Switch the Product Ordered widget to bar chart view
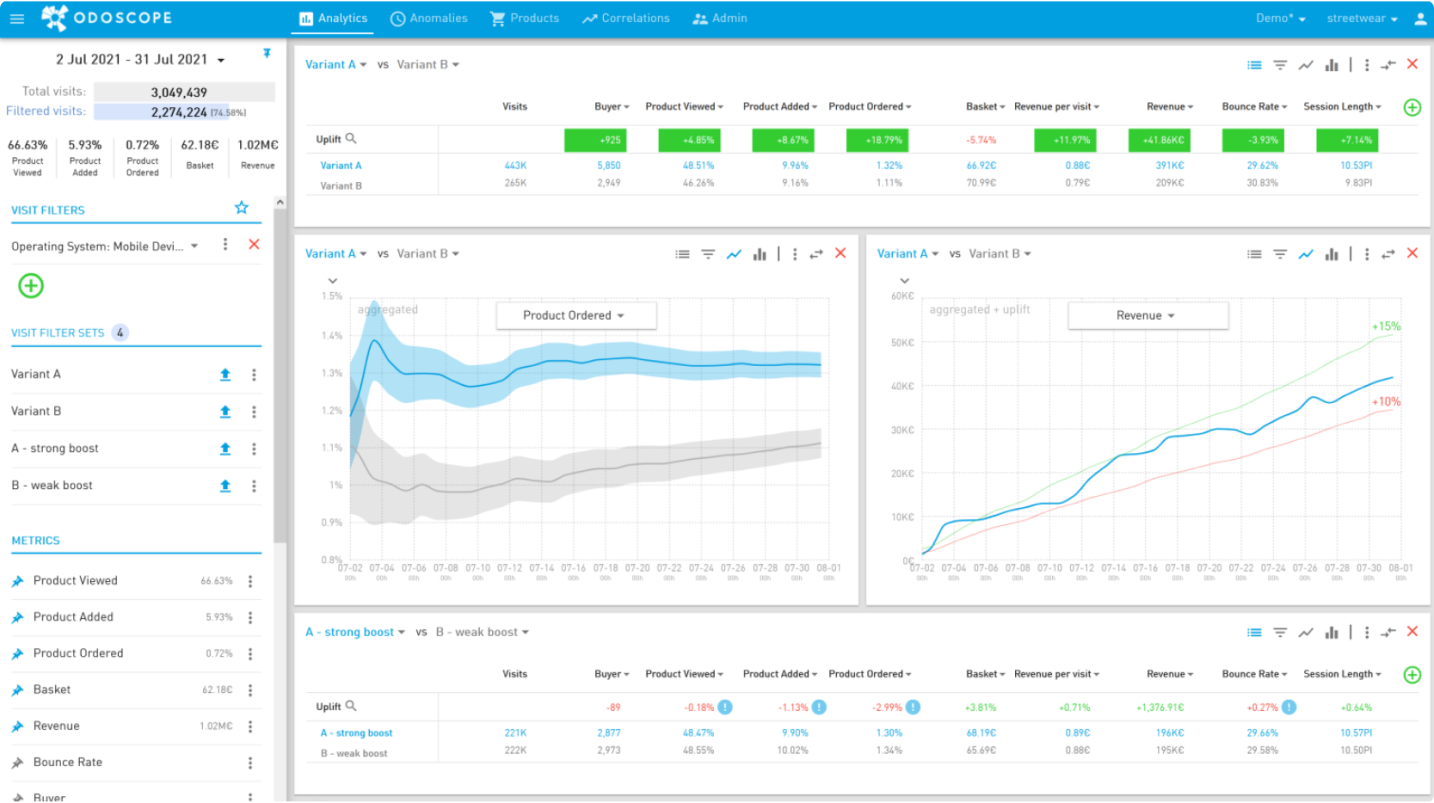The width and height of the screenshot is (1434, 803). coord(759,253)
